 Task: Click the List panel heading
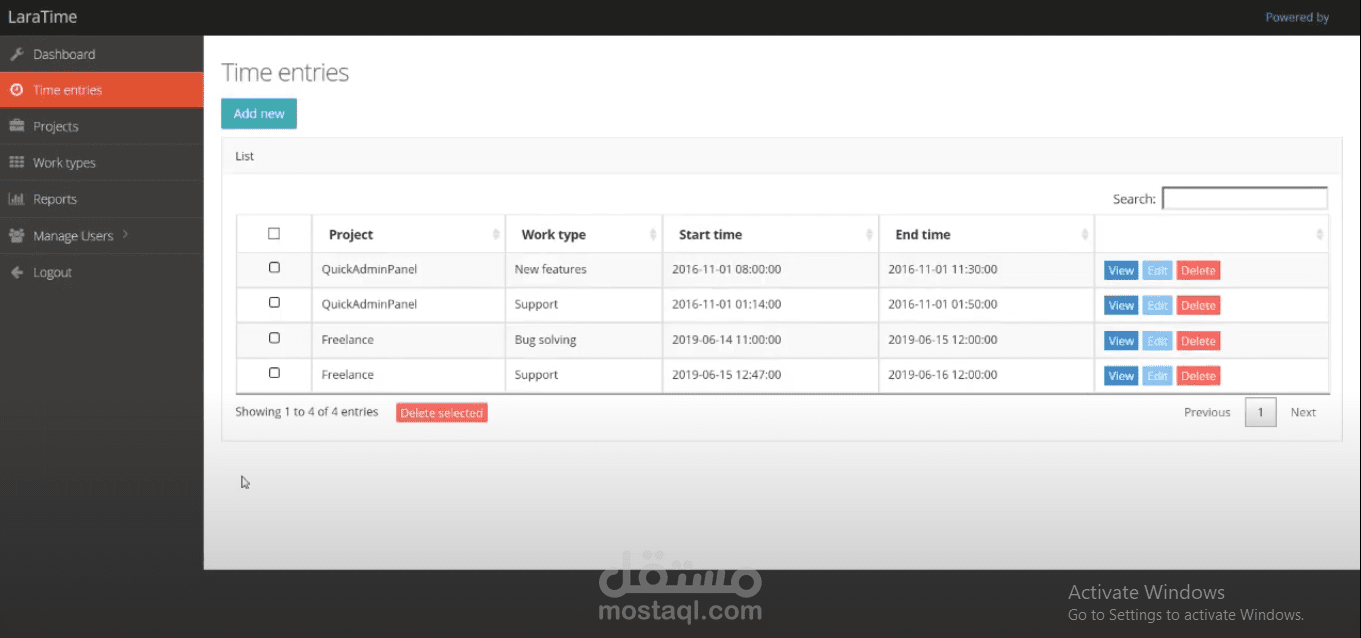tap(244, 156)
